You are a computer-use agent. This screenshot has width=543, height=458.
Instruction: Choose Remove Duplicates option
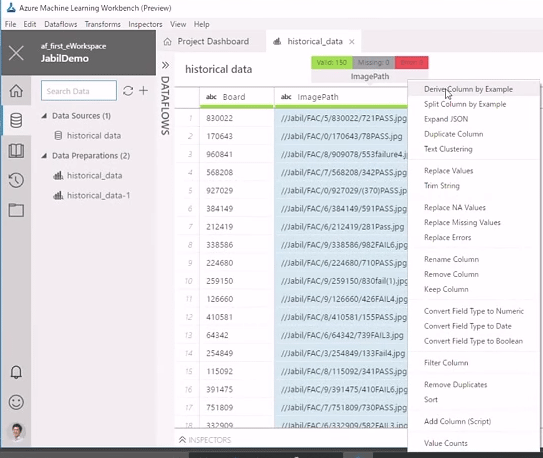click(455, 384)
